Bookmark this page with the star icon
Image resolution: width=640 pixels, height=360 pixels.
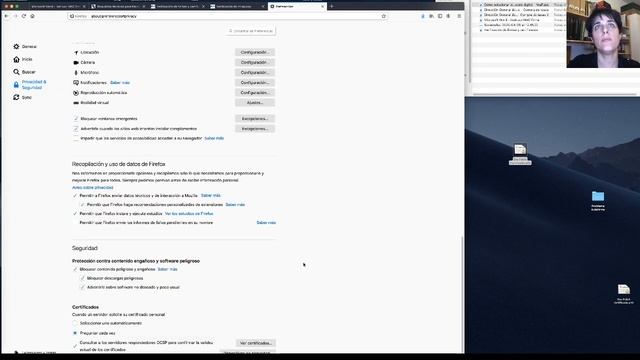384,16
